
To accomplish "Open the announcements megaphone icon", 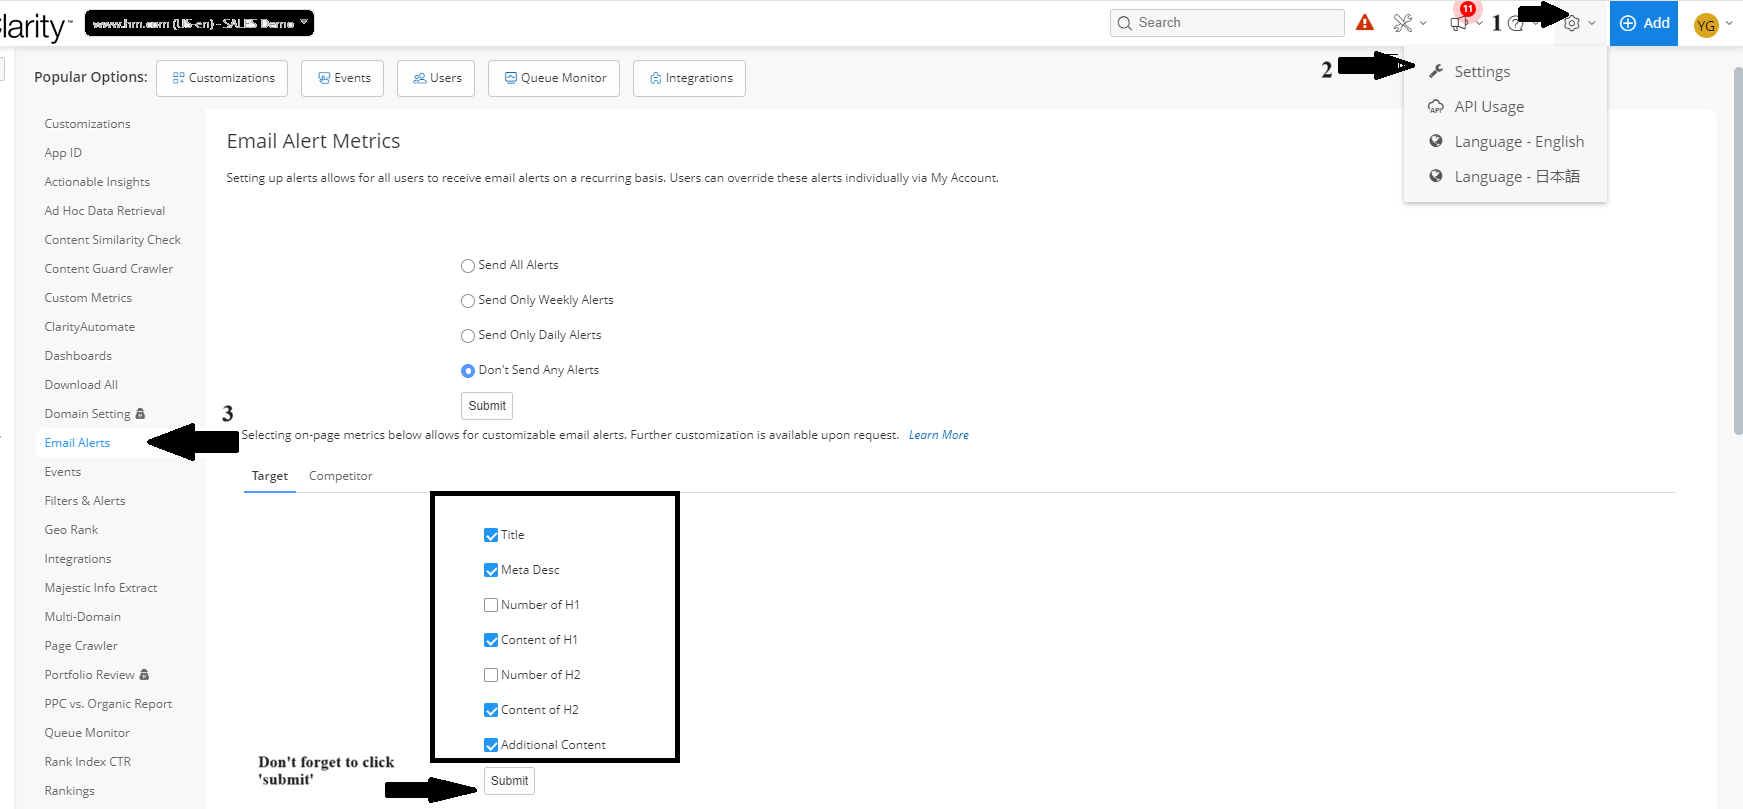I will coord(1459,24).
